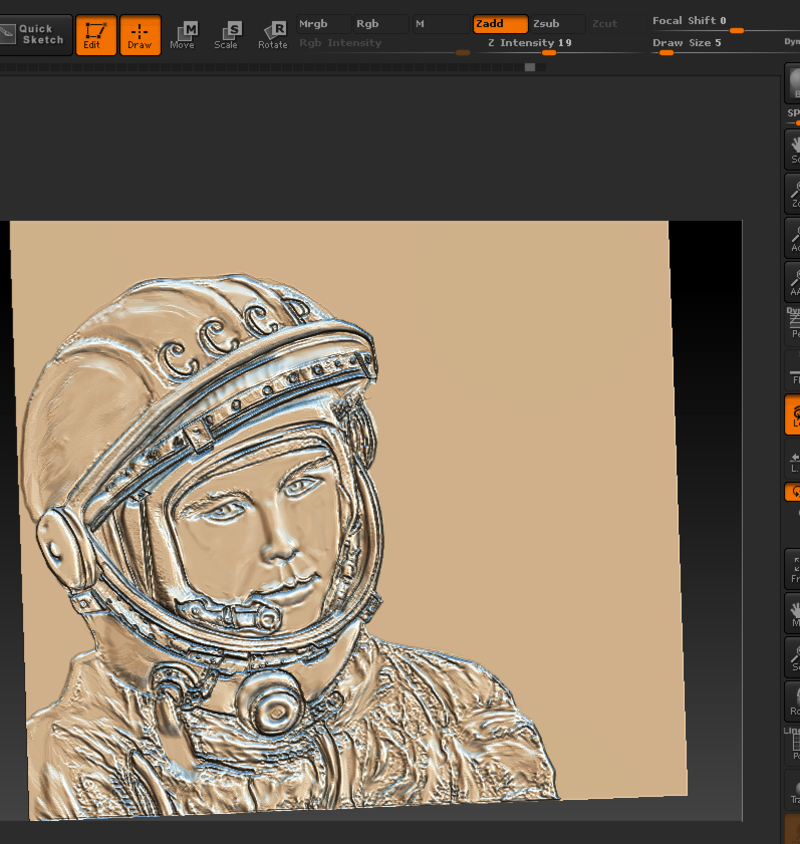The width and height of the screenshot is (800, 844).
Task: Enable Rgb paint mode
Action: tap(380, 24)
